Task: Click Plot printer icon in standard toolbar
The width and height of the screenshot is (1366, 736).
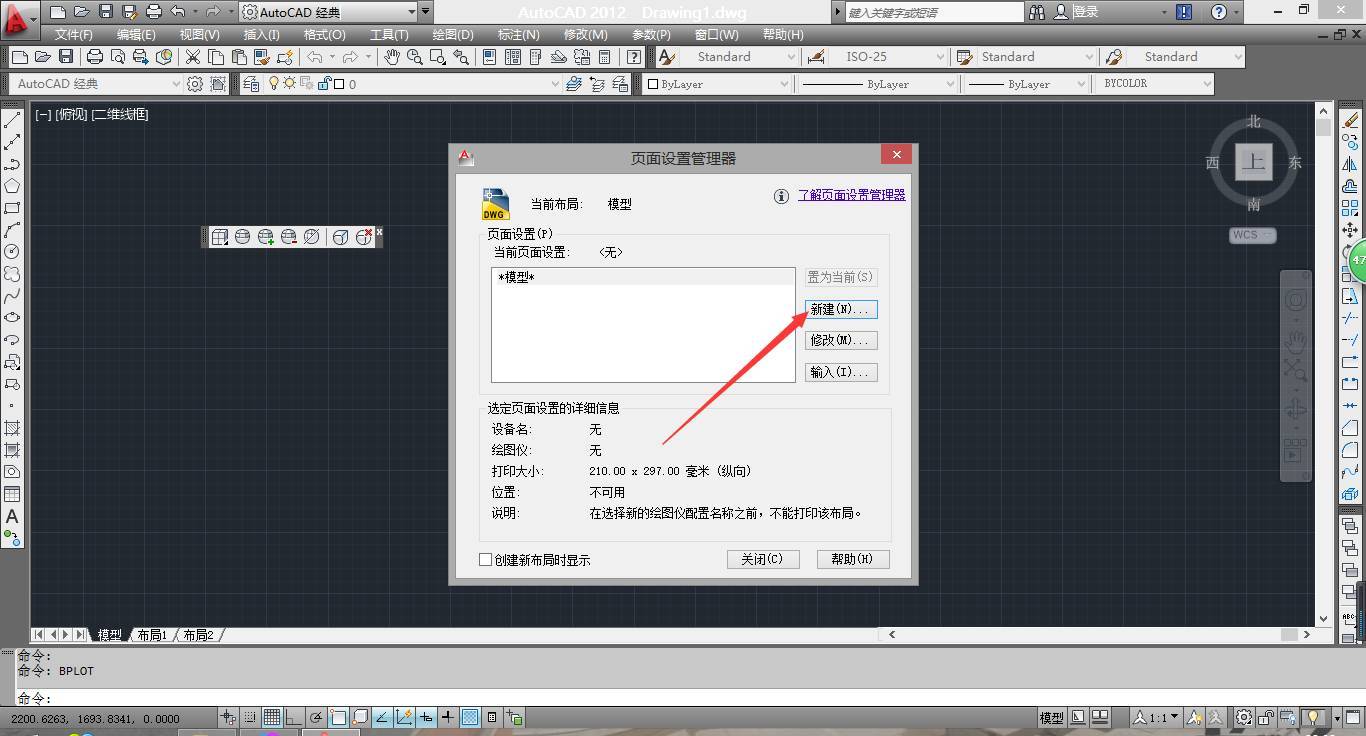Action: point(95,57)
